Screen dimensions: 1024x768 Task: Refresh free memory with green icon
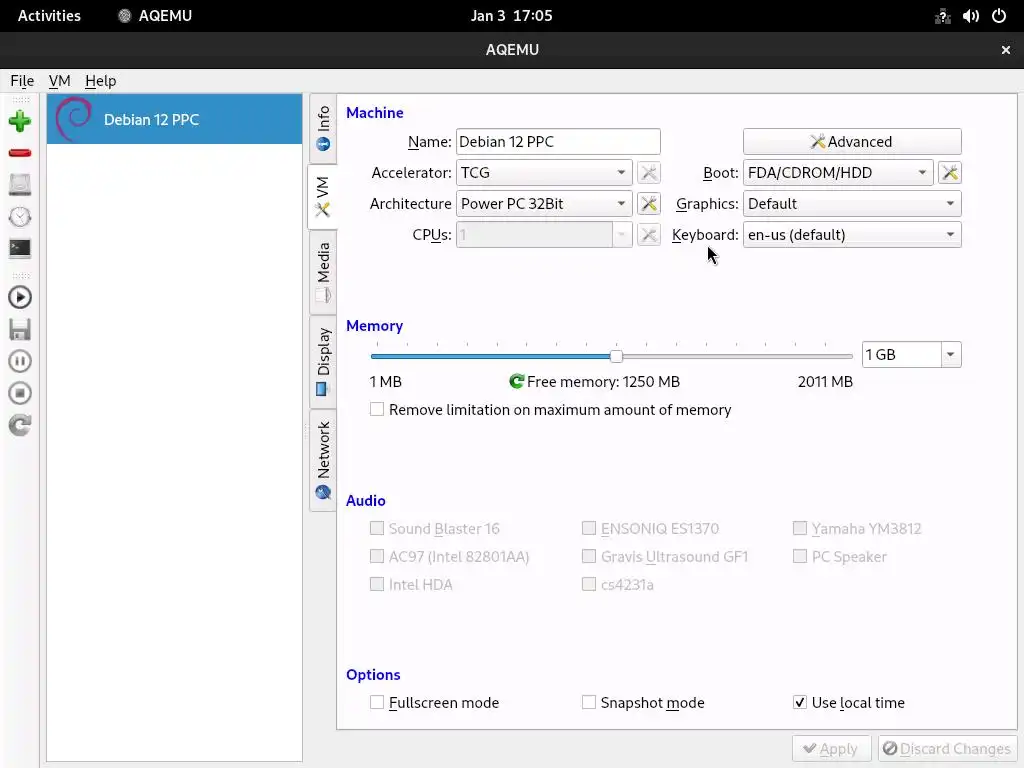coord(517,381)
